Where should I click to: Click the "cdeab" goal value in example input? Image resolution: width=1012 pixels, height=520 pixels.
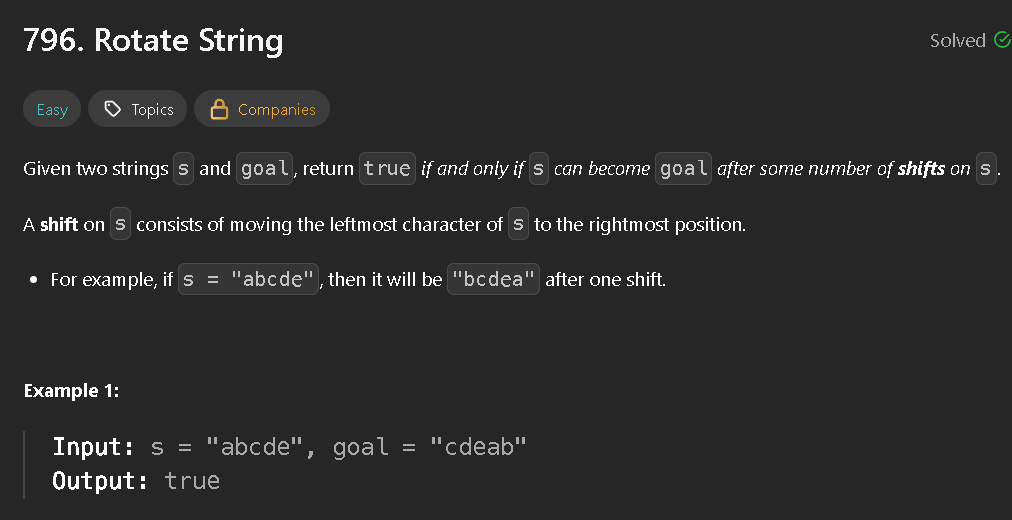click(478, 446)
